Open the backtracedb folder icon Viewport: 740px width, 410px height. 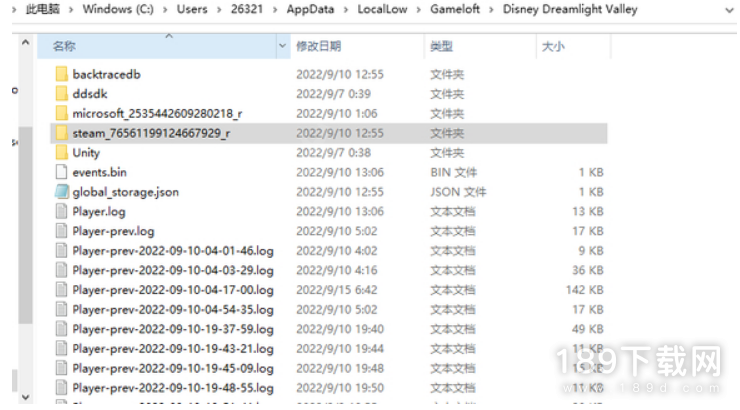pos(61,74)
